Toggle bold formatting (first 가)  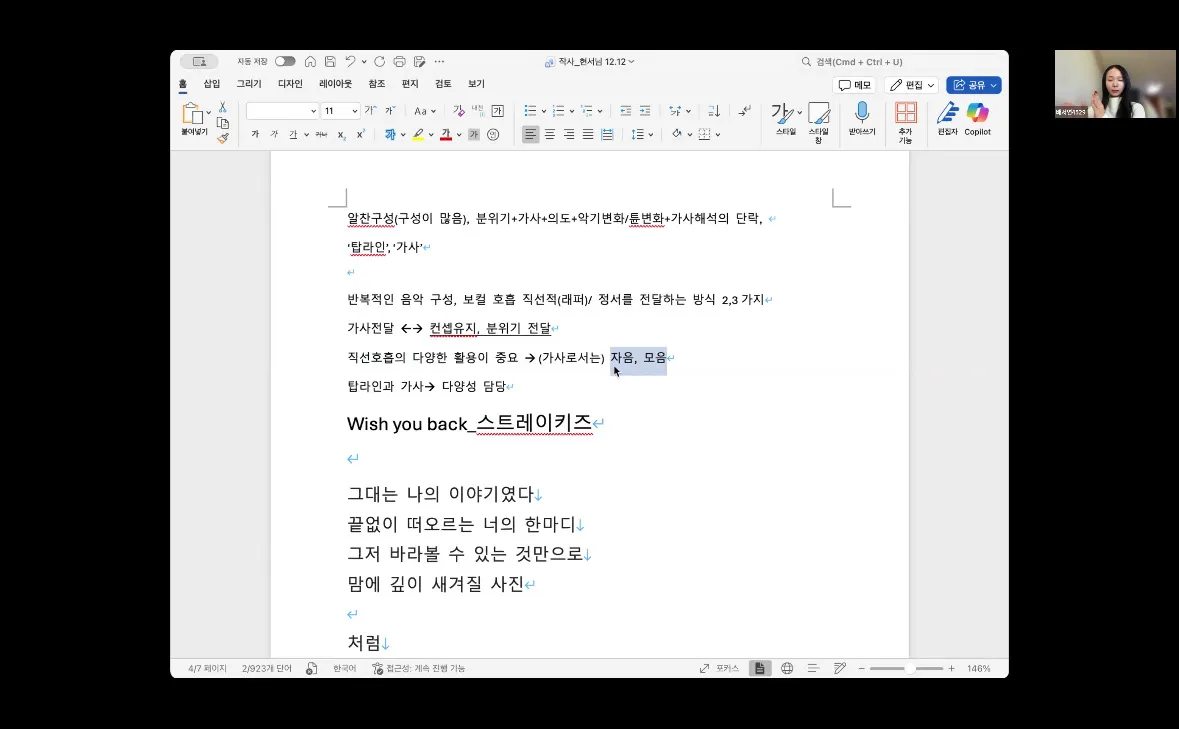point(255,135)
